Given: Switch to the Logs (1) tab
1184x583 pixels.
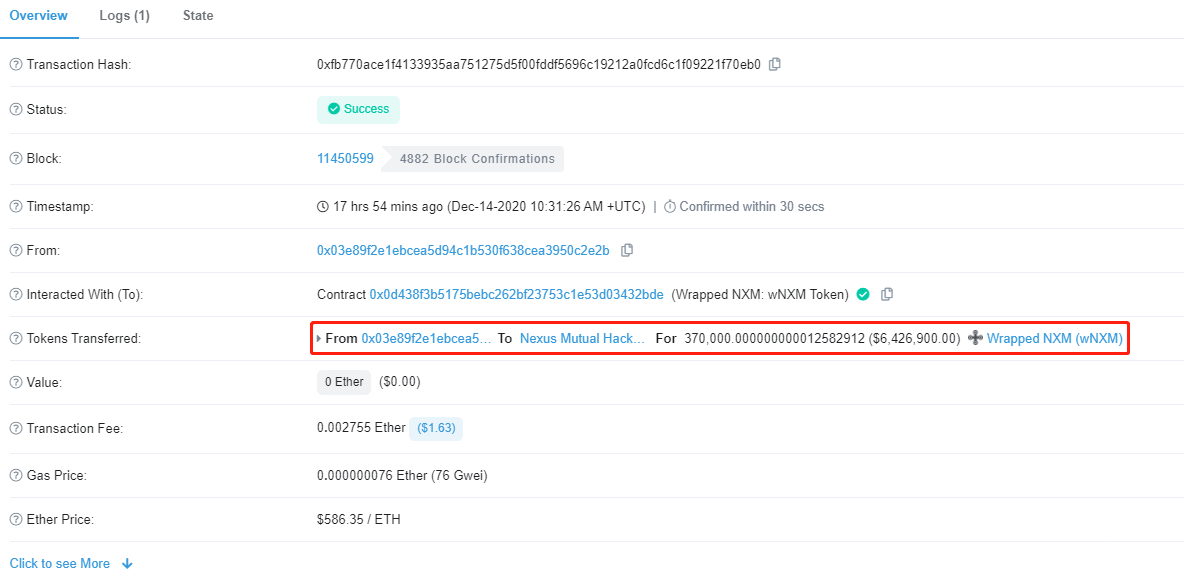Looking at the screenshot, I should point(125,16).
